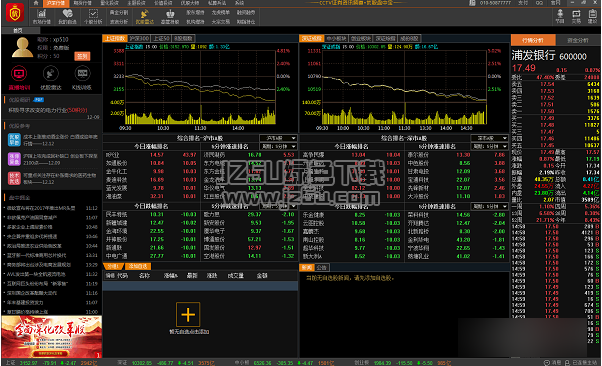Click the home icon in the top menu
Viewport: 602px width, 366px height.
36,3
